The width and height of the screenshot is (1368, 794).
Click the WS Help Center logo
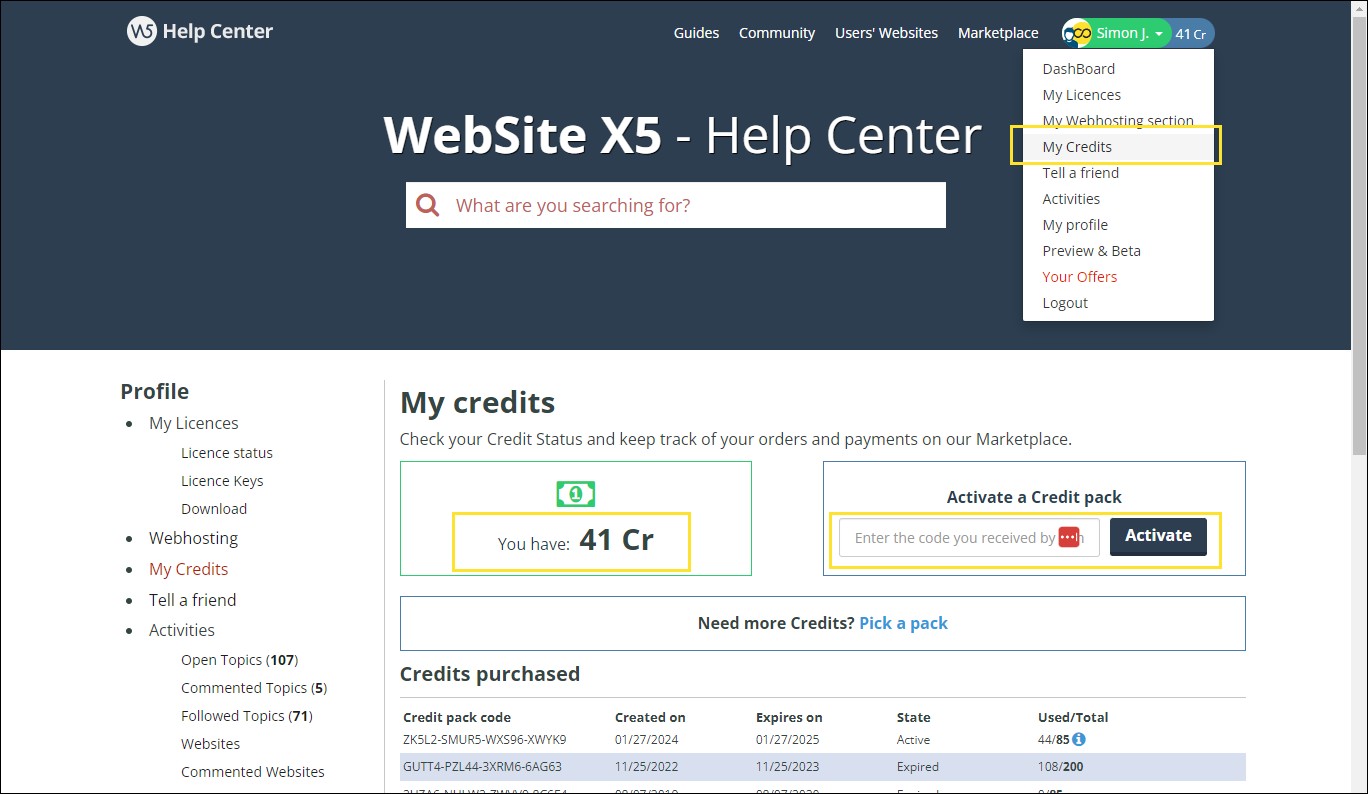(200, 32)
